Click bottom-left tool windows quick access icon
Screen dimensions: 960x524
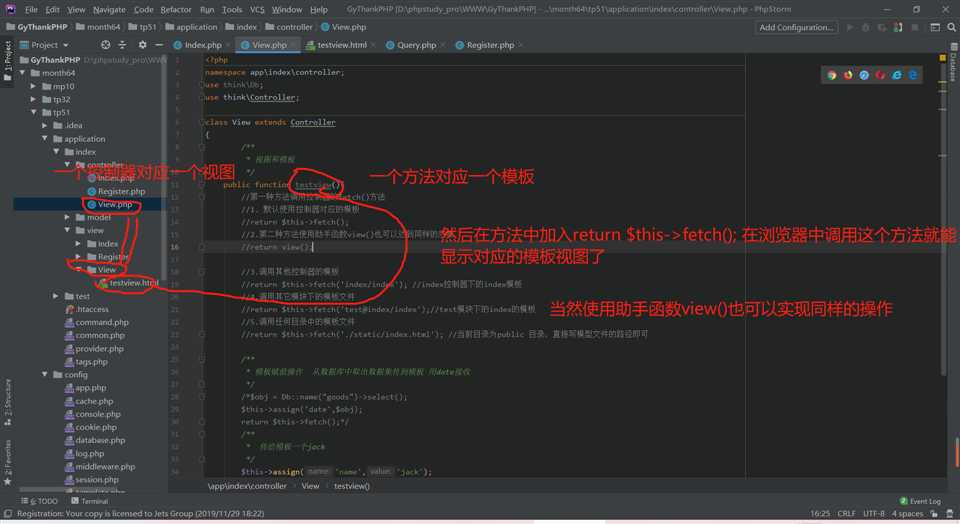point(8,514)
